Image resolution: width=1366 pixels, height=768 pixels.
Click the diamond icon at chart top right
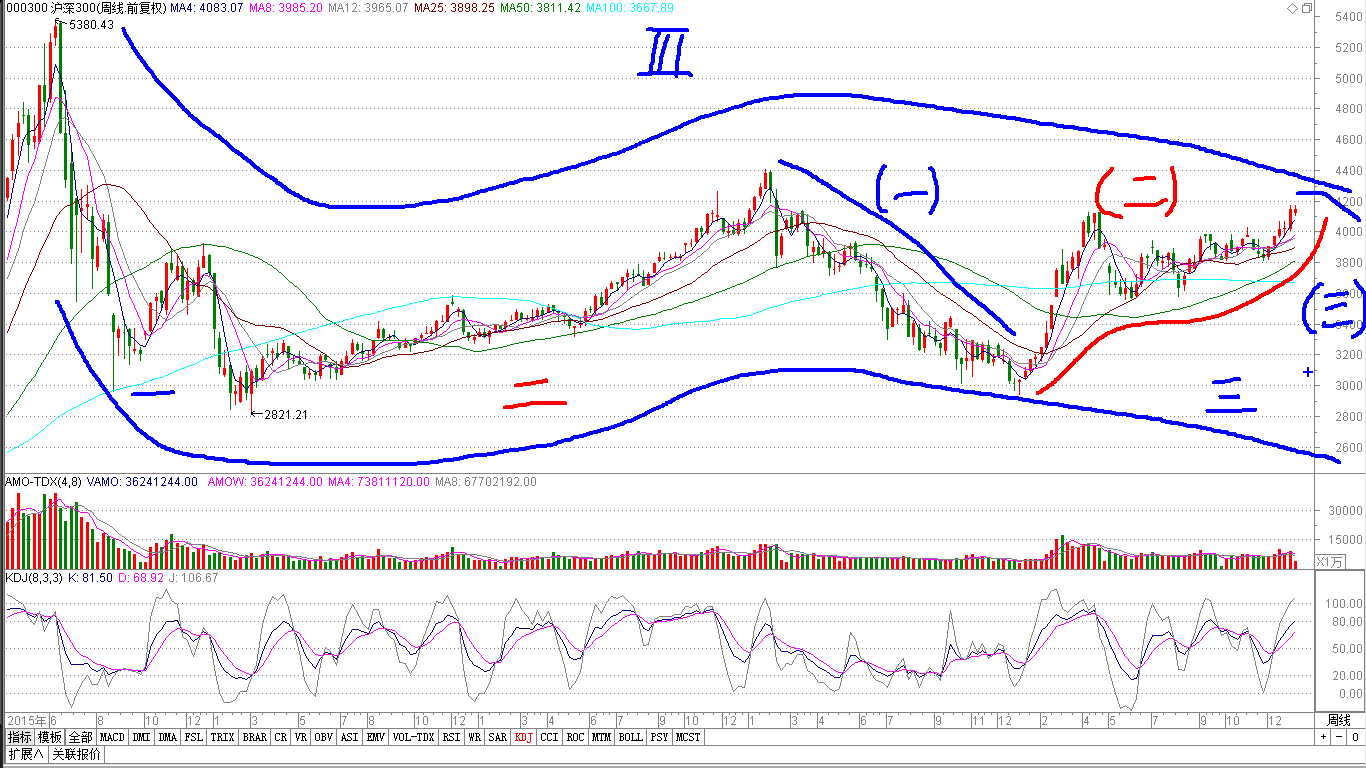click(1293, 8)
